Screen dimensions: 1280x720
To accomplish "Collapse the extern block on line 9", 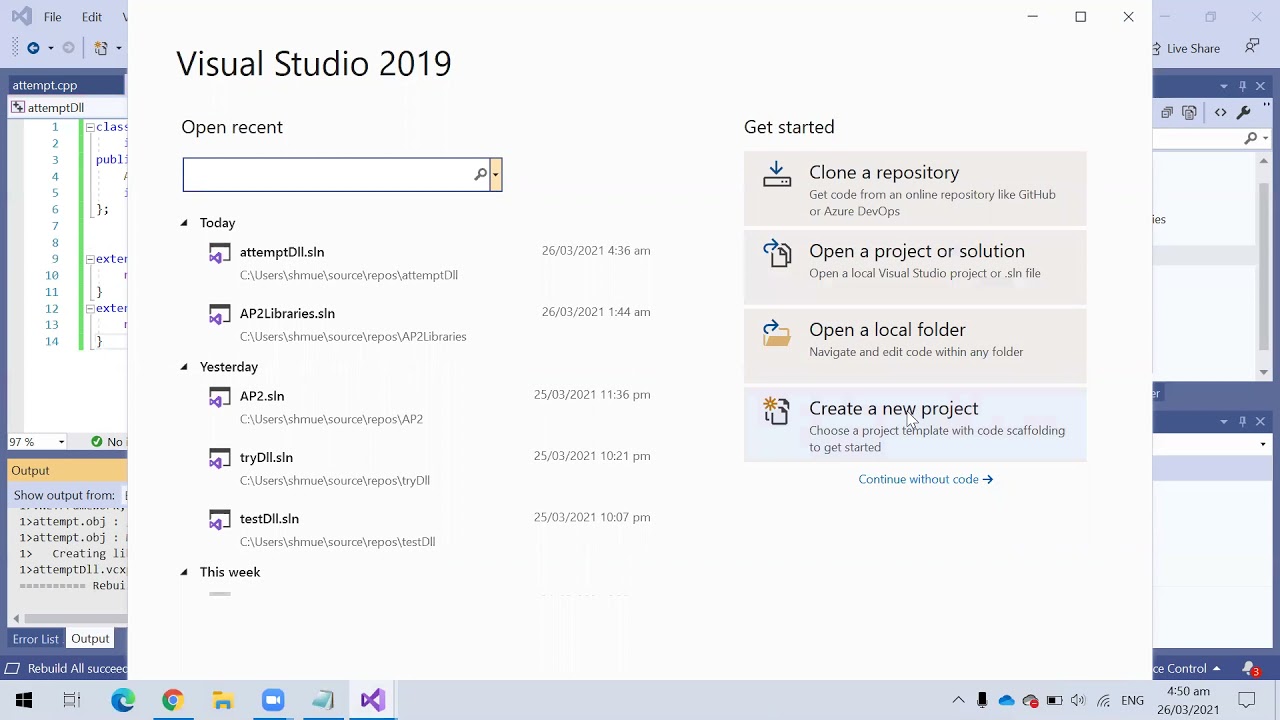I will tap(89, 259).
